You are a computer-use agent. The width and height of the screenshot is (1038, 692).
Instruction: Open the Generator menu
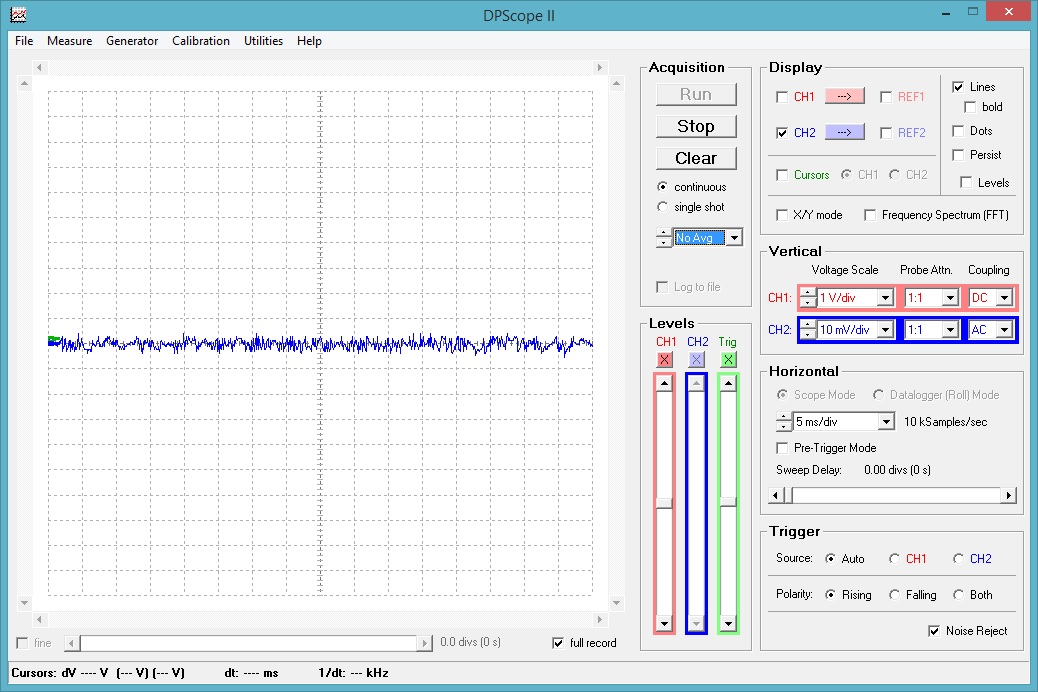132,41
